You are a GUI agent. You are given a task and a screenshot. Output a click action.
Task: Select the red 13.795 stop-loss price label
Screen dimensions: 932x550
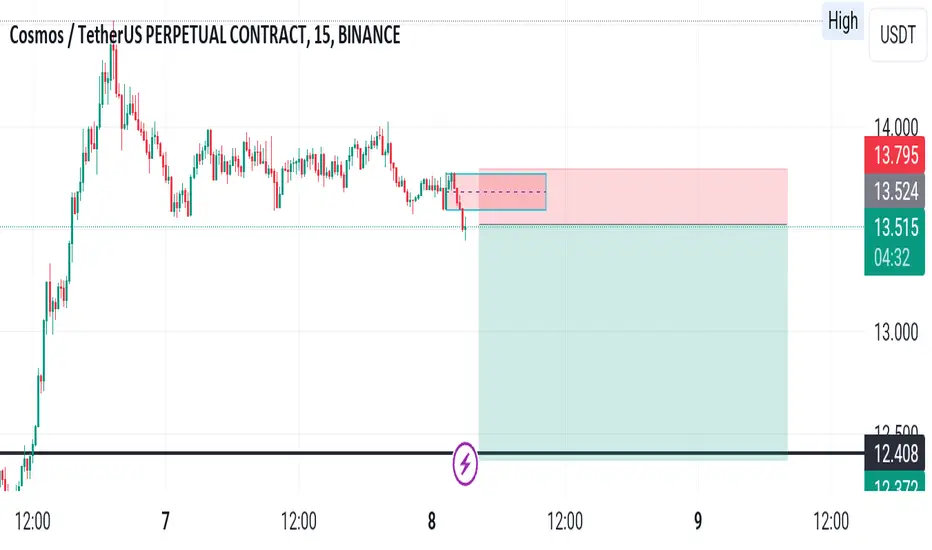tap(895, 155)
